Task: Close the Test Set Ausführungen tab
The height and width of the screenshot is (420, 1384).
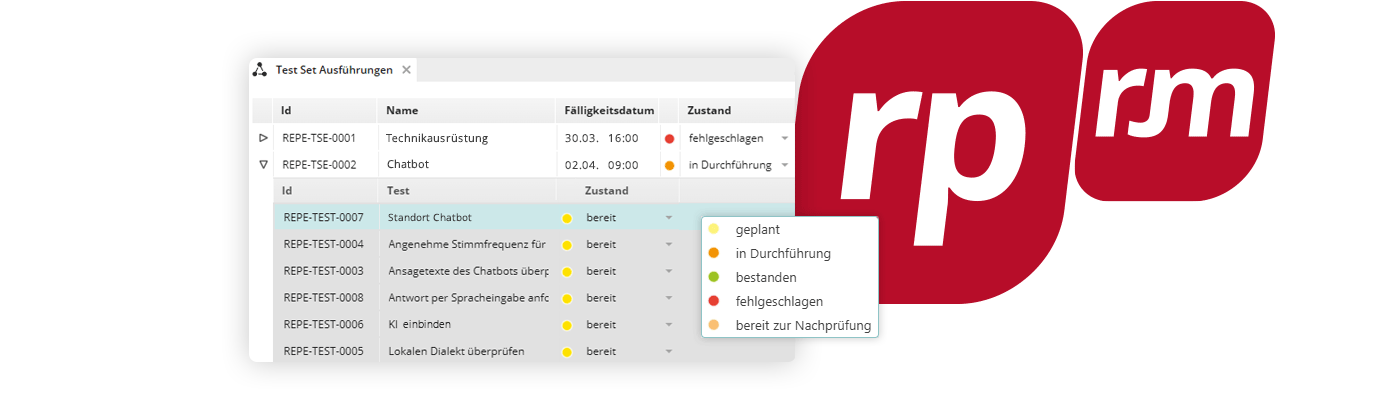Action: point(406,70)
